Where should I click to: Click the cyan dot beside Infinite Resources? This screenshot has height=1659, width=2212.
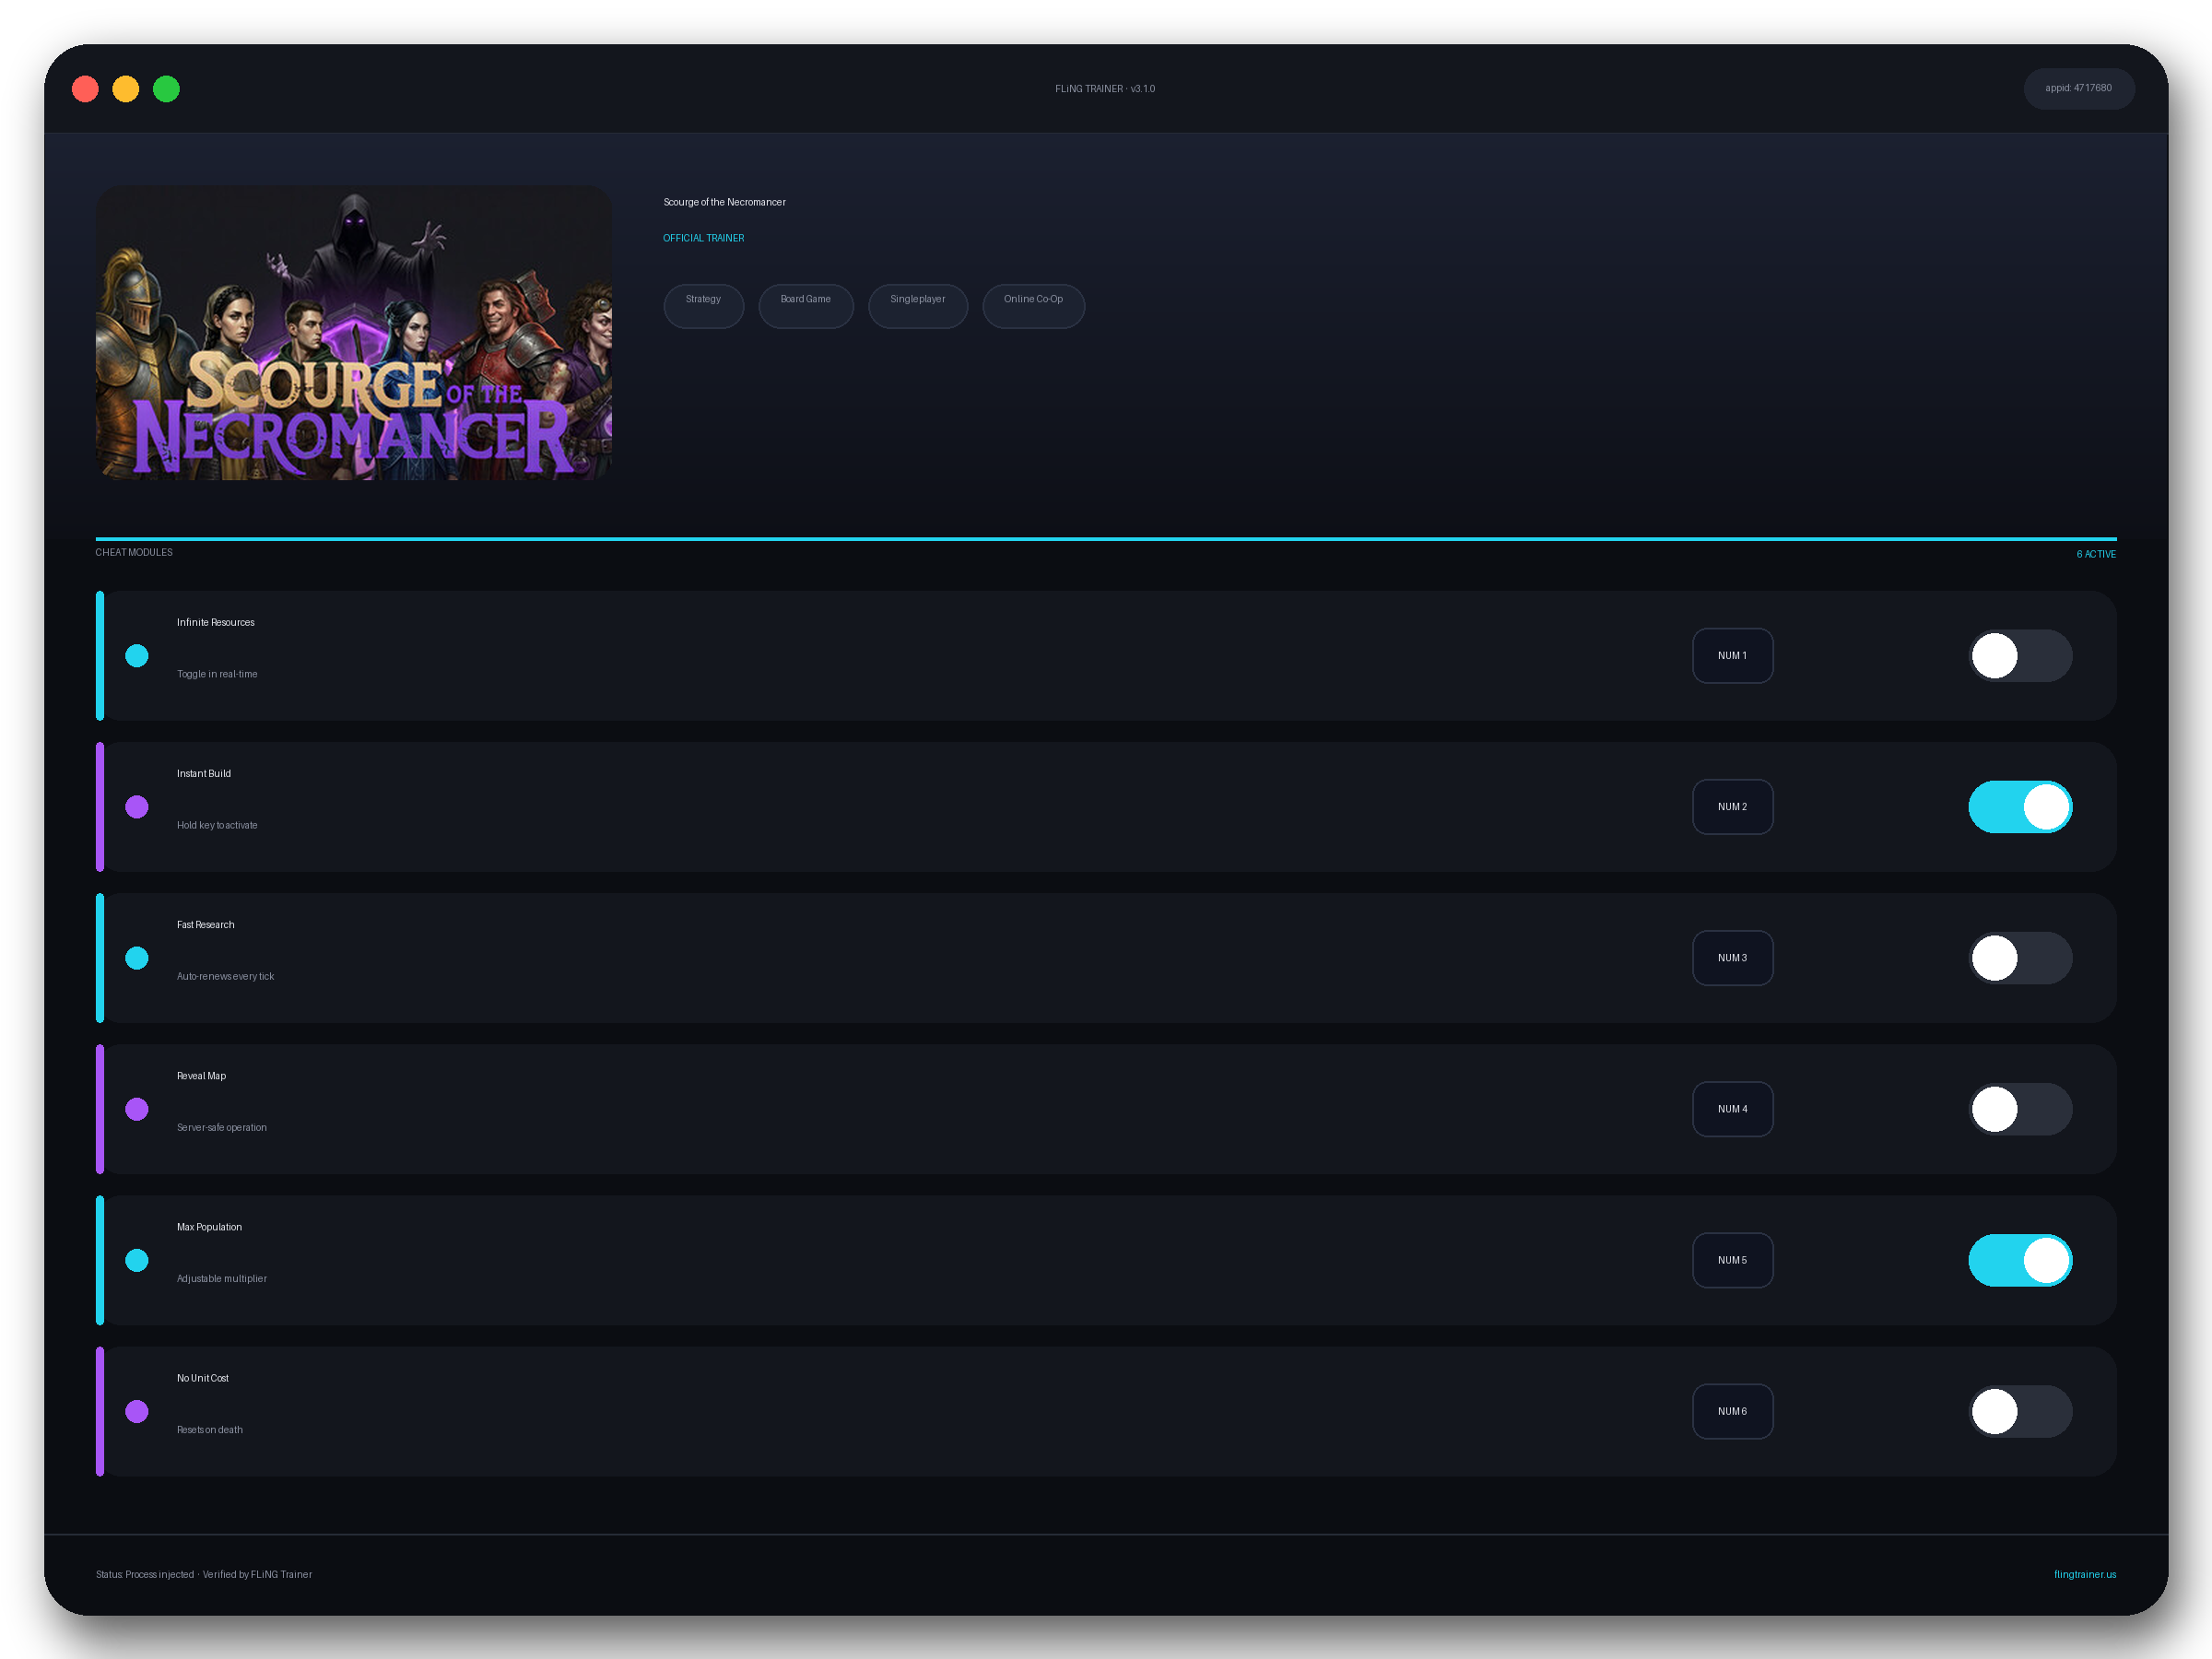[x=137, y=656]
